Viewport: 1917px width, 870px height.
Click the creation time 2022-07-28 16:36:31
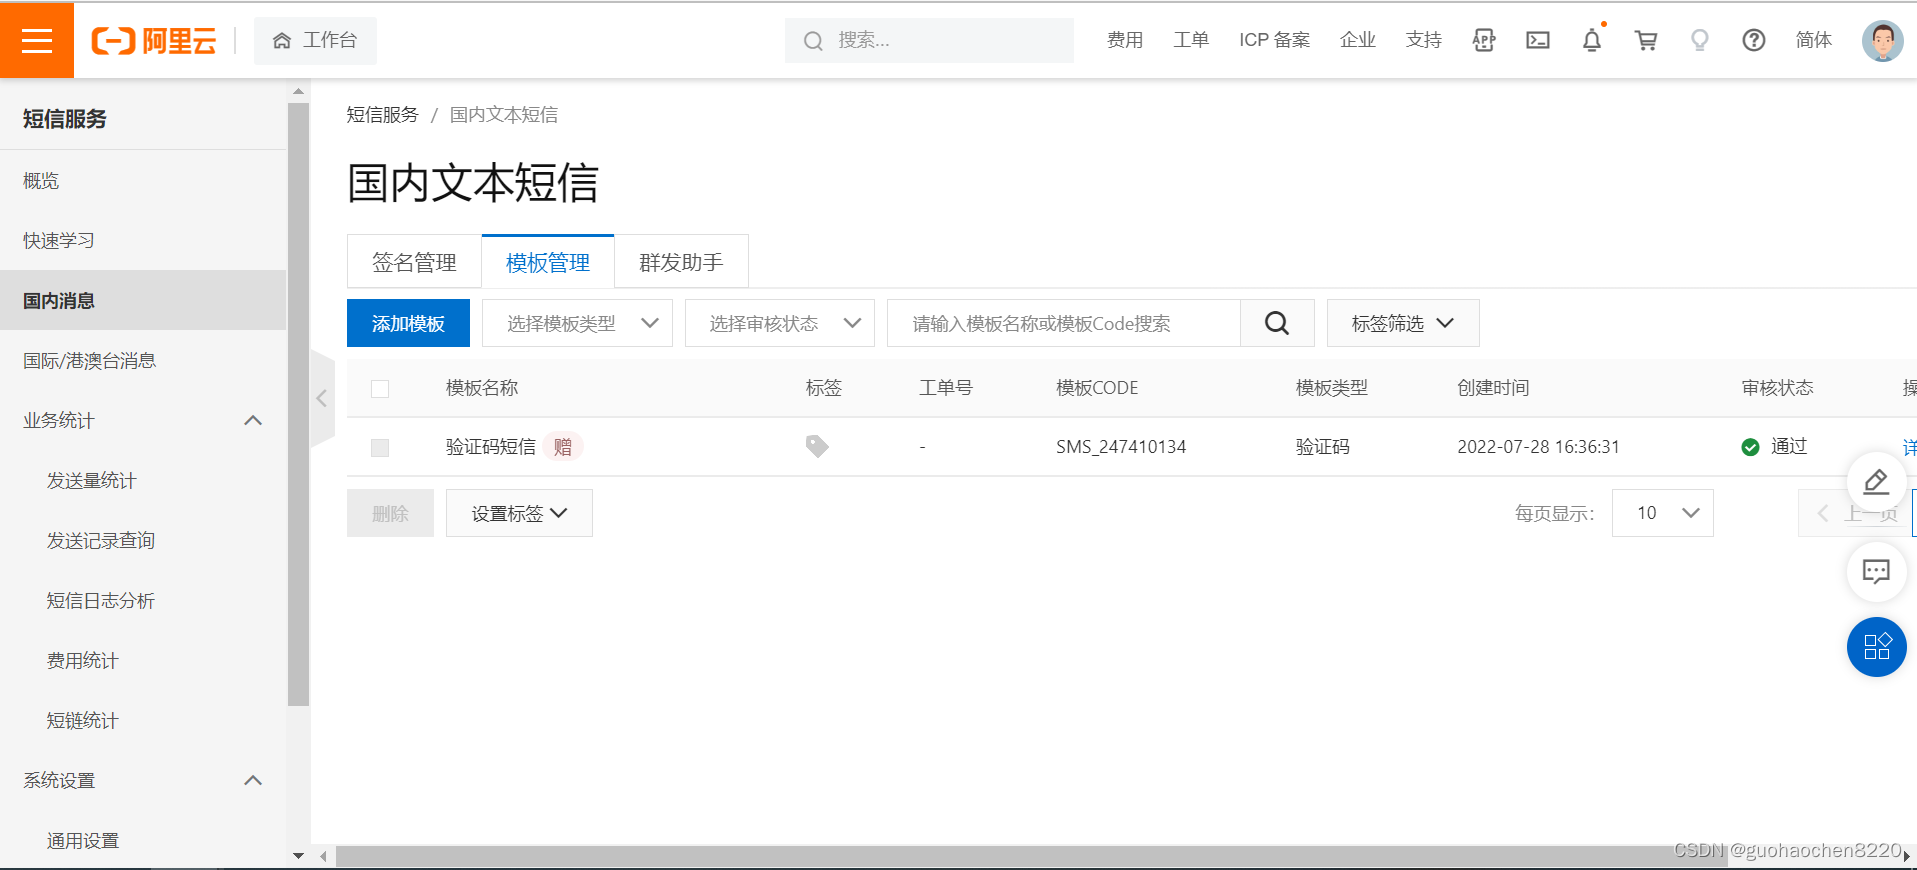(1538, 447)
